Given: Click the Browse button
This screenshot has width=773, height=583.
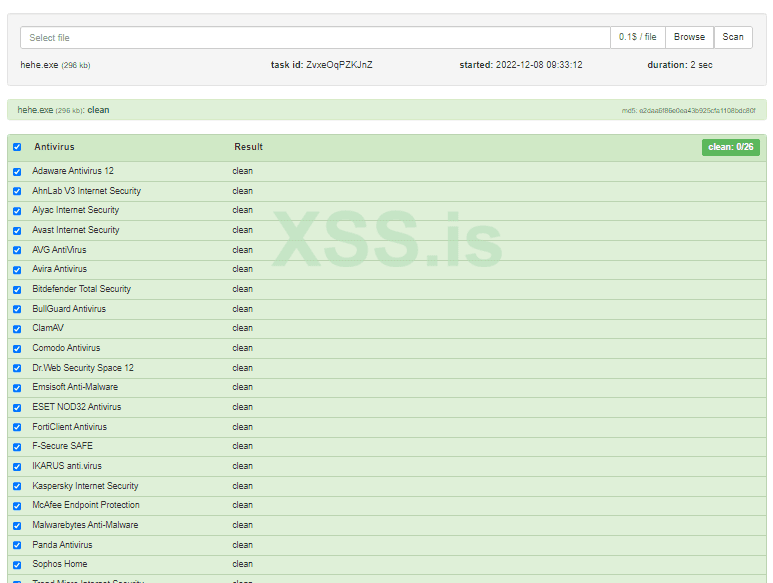Looking at the screenshot, I should (x=689, y=37).
